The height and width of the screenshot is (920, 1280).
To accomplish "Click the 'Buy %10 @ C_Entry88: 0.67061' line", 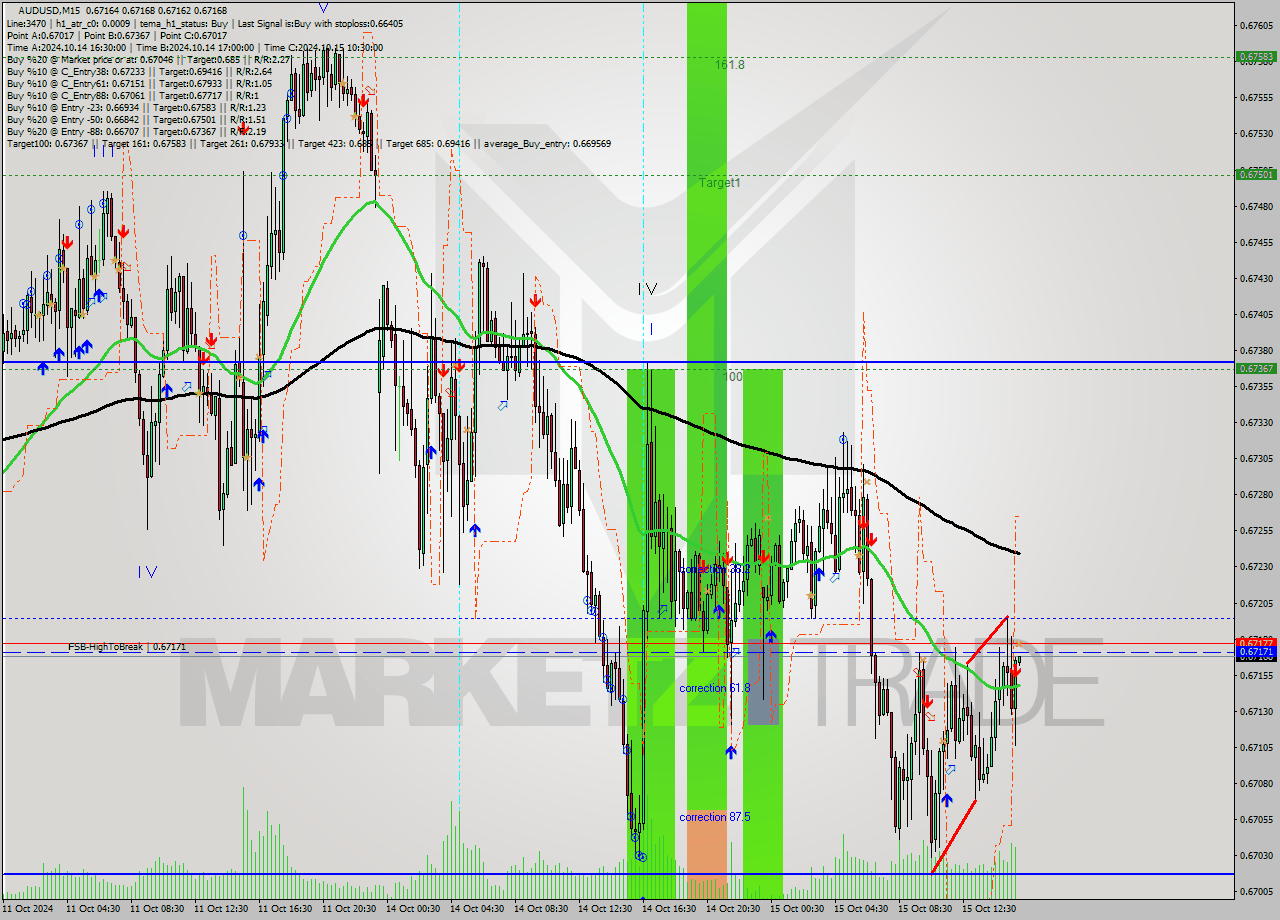I will 133,96.
